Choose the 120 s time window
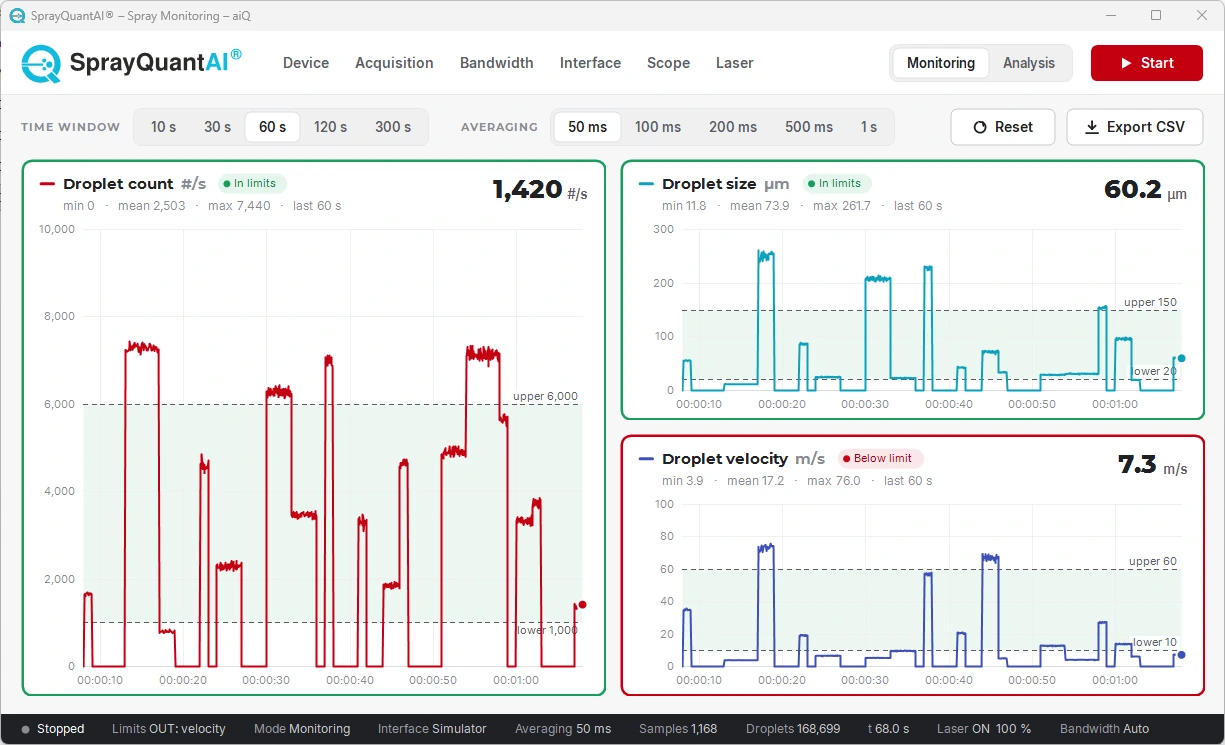Viewport: 1225px width, 745px height. (x=330, y=127)
